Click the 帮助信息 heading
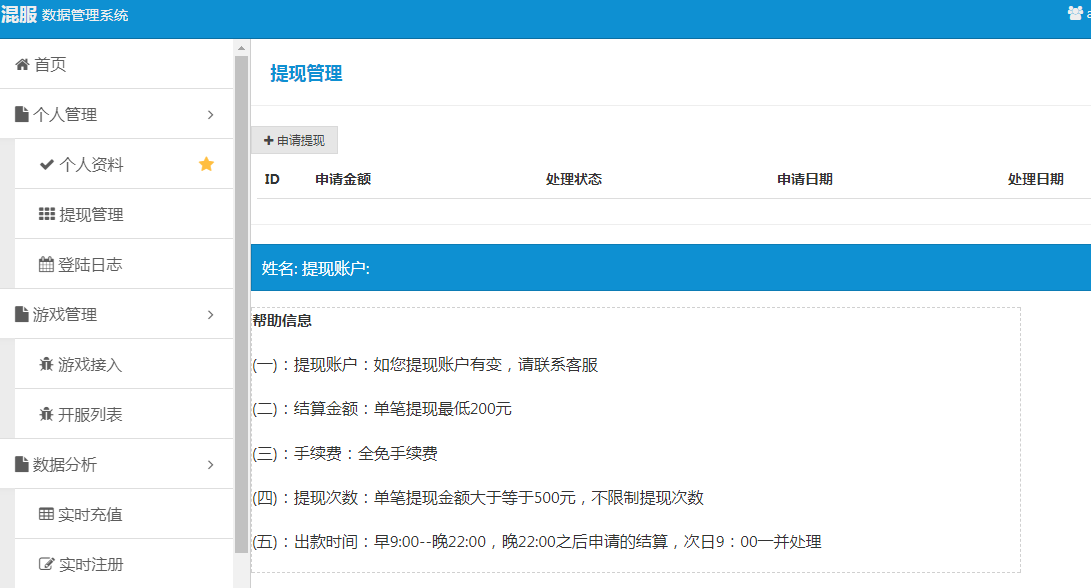 pos(282,321)
